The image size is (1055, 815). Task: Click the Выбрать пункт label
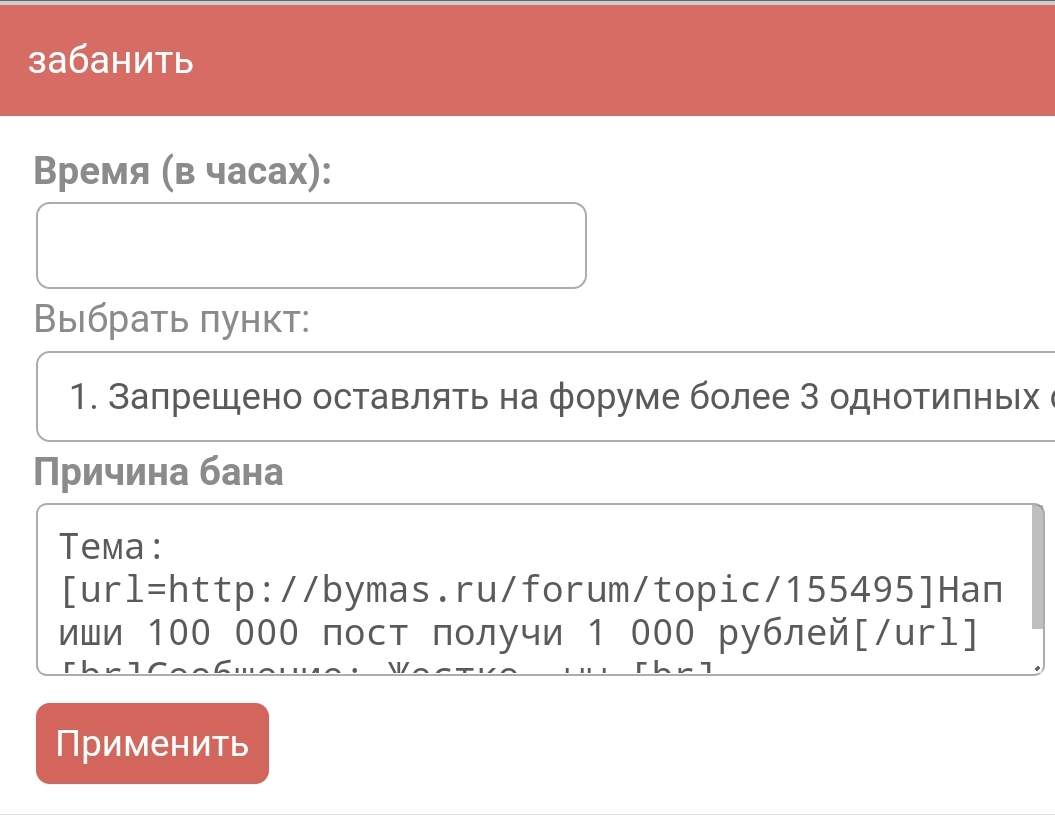[x=172, y=320]
